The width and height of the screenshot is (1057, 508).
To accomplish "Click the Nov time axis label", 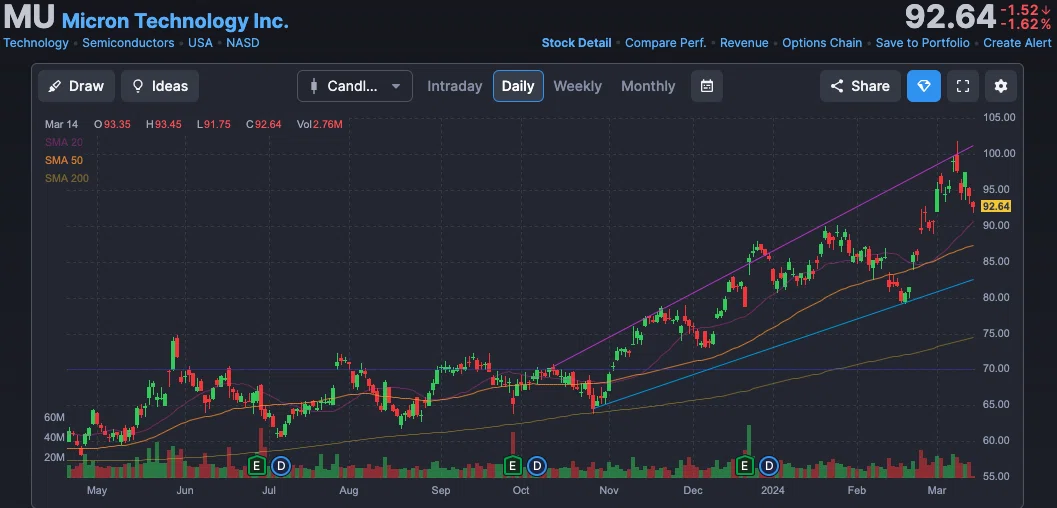I will click(609, 490).
